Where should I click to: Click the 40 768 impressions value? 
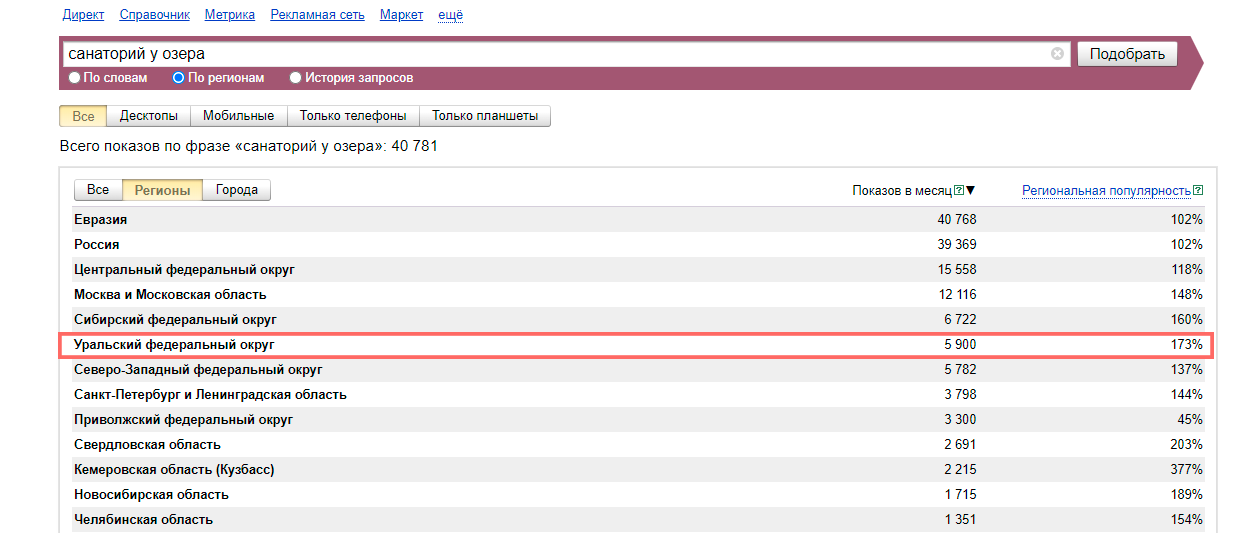(x=957, y=219)
